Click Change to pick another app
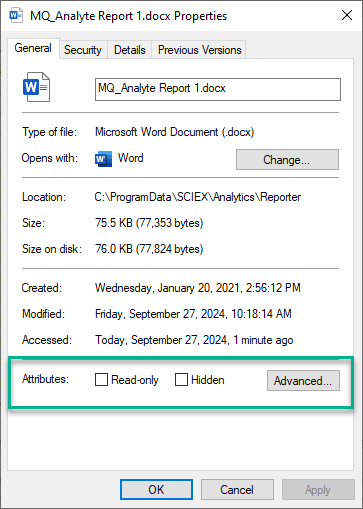Screen dimensions: 363x509 [x=287, y=160]
